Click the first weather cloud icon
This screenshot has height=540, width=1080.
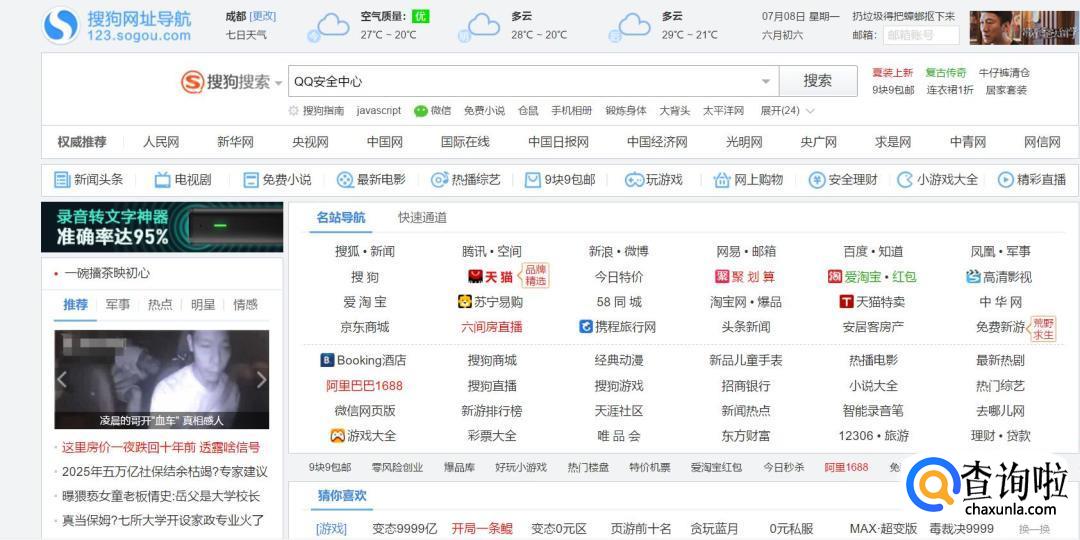tap(329, 27)
